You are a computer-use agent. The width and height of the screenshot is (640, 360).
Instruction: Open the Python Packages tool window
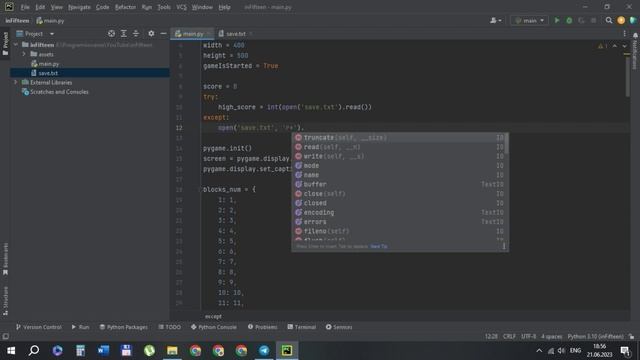[124, 327]
